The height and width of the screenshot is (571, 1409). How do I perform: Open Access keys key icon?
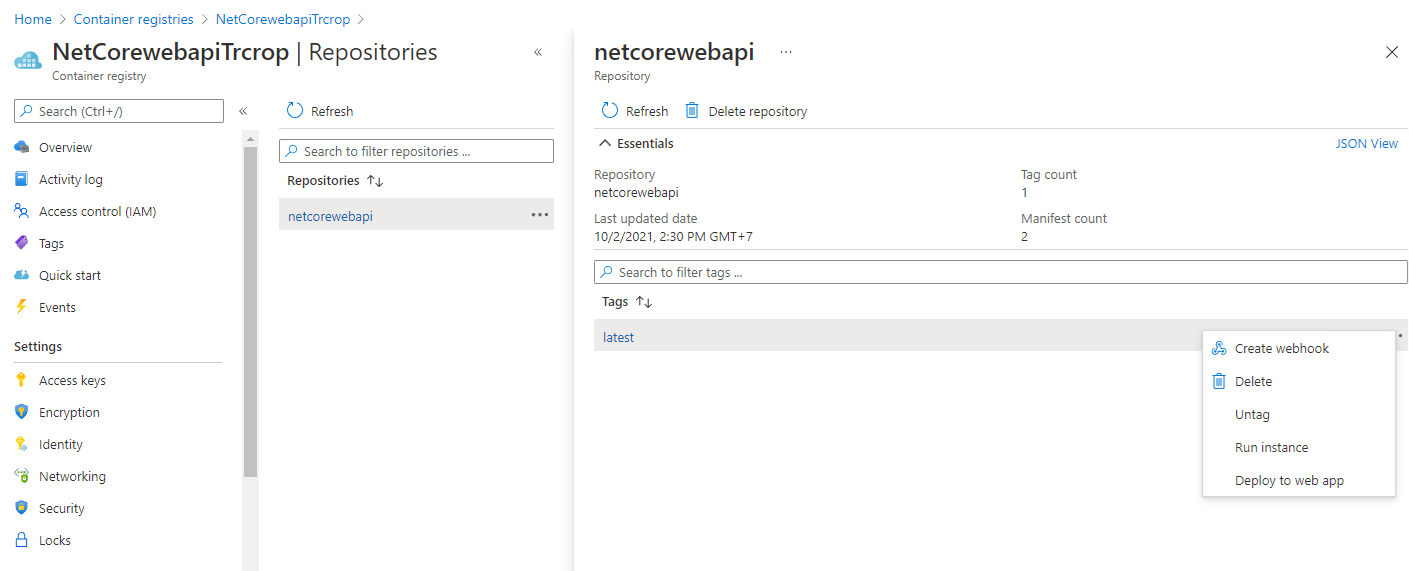22,380
